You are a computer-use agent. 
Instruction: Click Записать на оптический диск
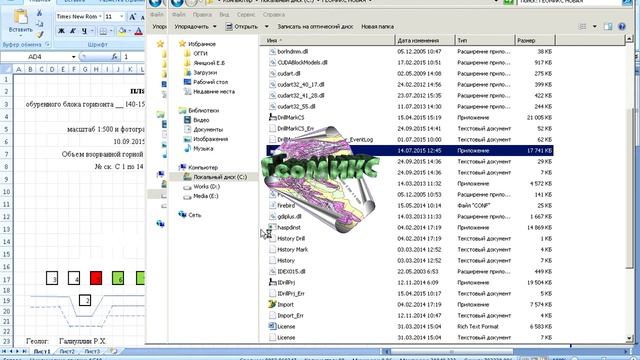click(315, 27)
